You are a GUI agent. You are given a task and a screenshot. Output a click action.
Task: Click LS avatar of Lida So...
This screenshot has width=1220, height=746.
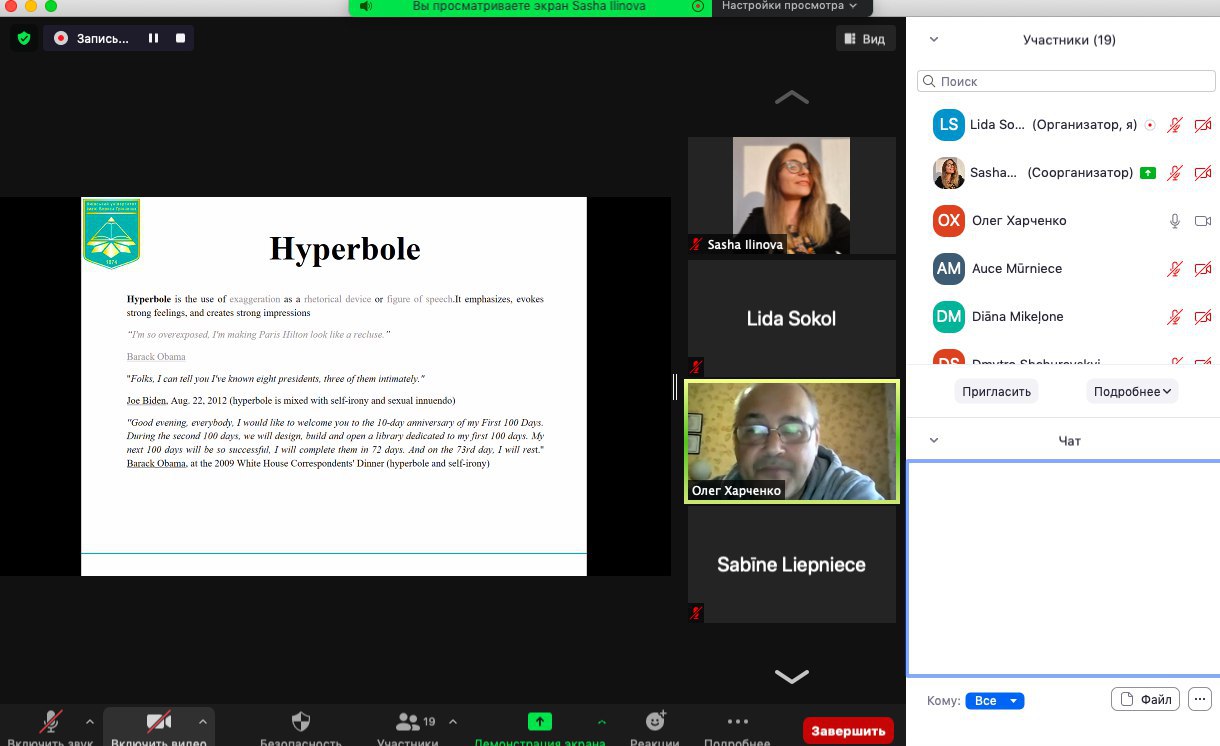(x=949, y=125)
